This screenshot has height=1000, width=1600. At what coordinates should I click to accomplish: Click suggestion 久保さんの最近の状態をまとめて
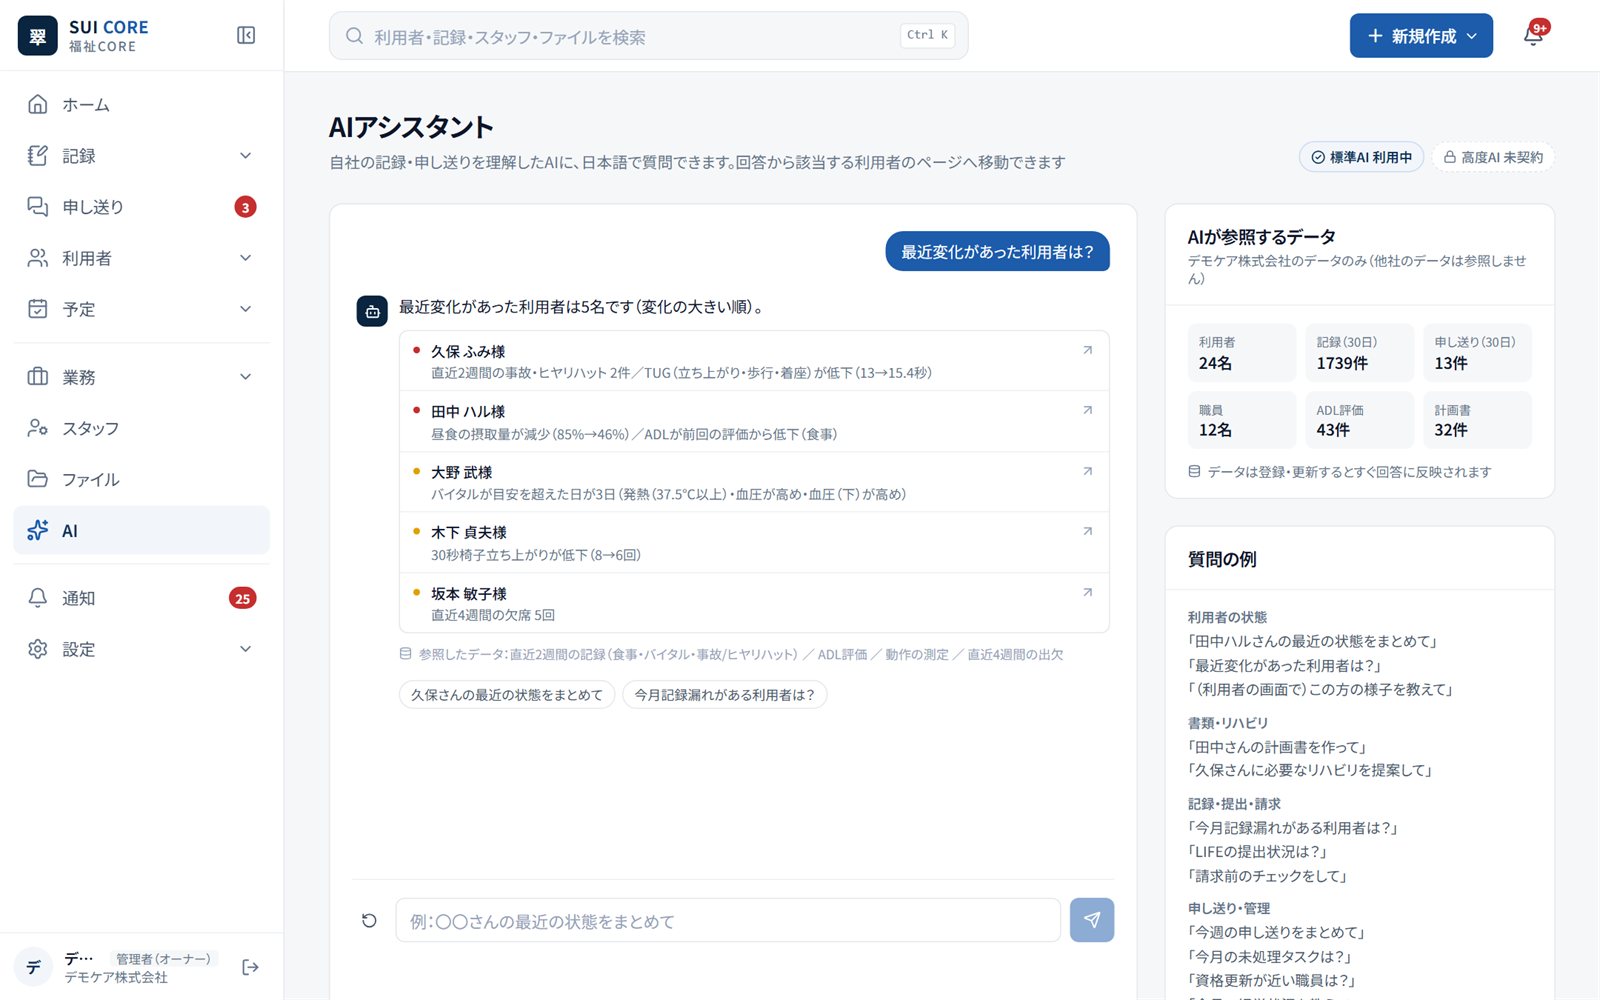[x=507, y=695]
